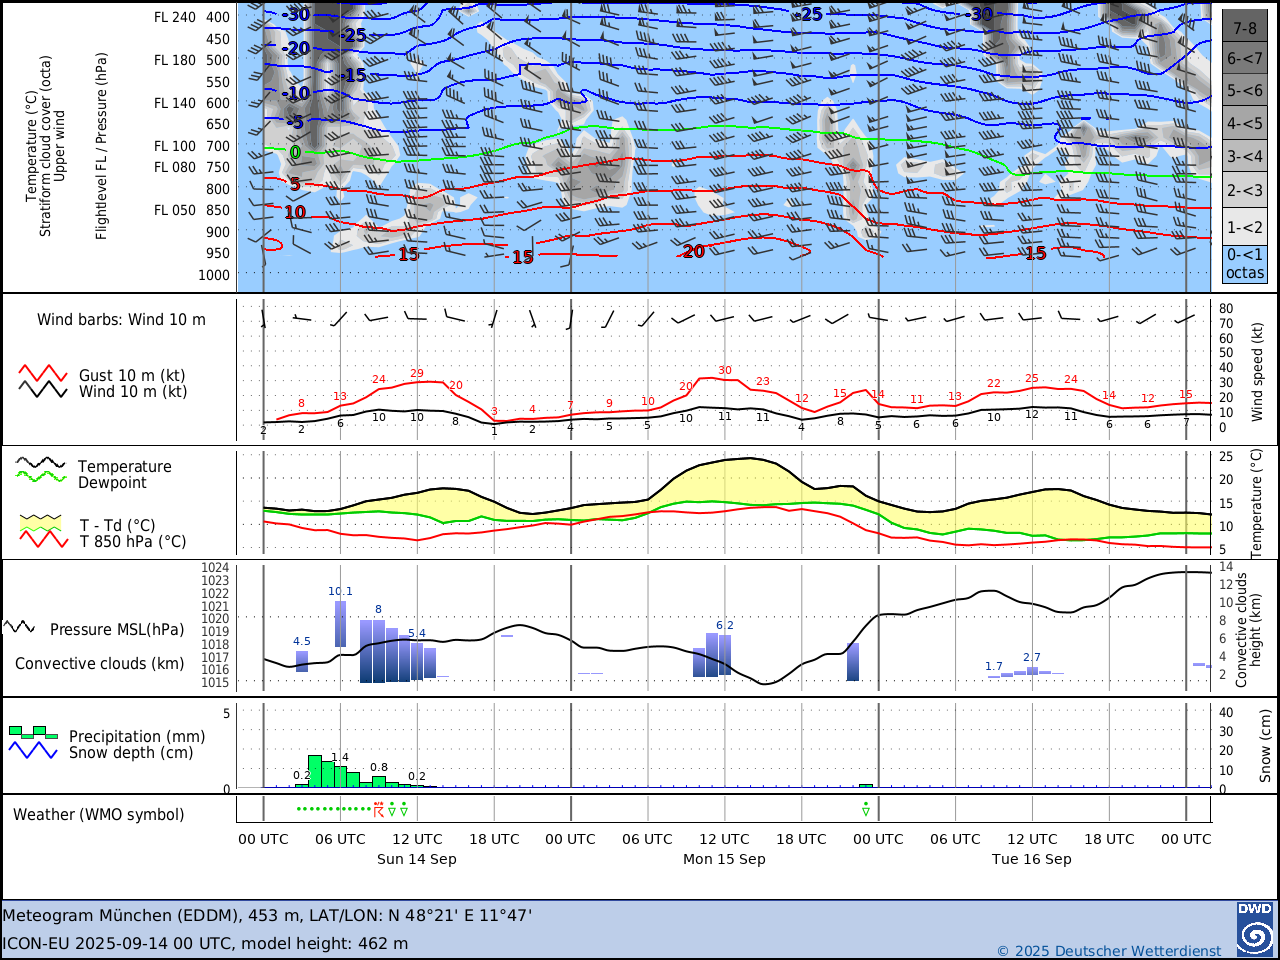Click the 12 UTC label above Sun 14 Sep
The image size is (1280, 960).
417,839
